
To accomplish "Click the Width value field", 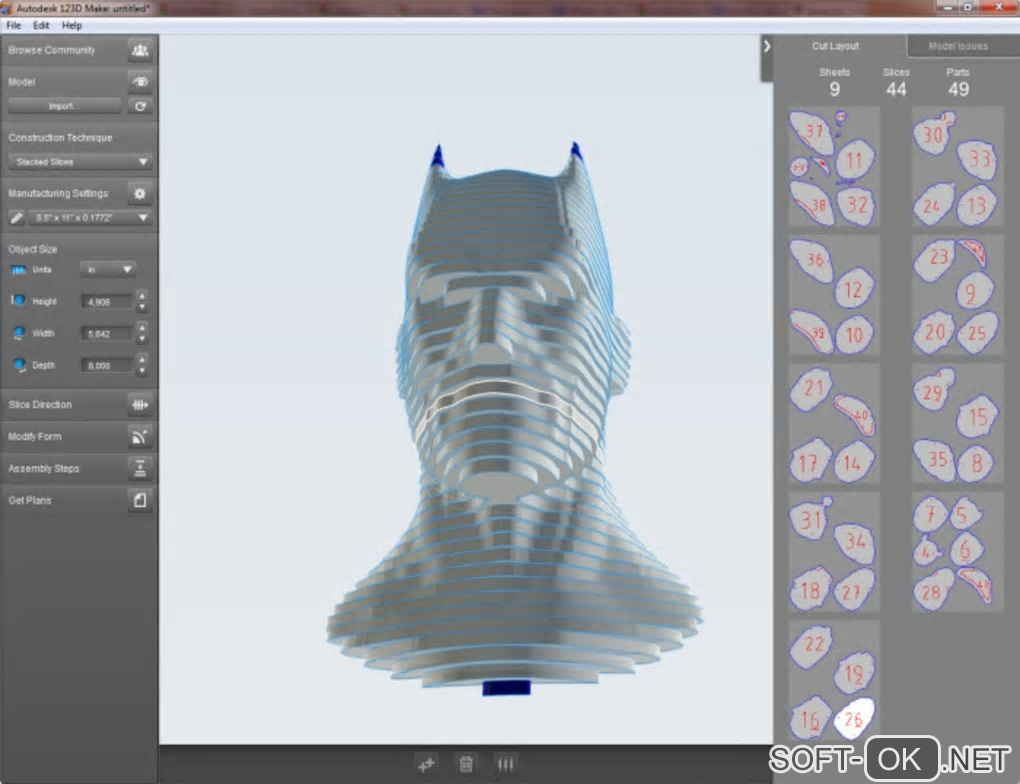I will coord(107,333).
